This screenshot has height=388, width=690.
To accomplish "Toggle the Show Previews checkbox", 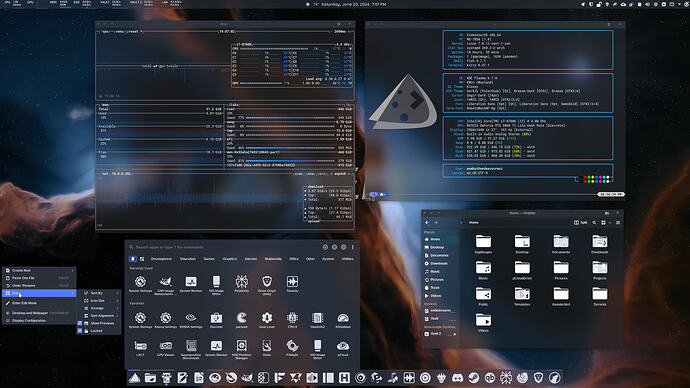I will (x=80, y=323).
